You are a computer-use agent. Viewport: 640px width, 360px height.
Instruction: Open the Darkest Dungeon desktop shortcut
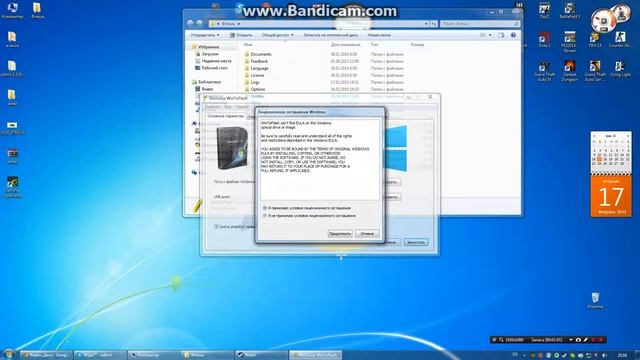pyautogui.click(x=569, y=71)
